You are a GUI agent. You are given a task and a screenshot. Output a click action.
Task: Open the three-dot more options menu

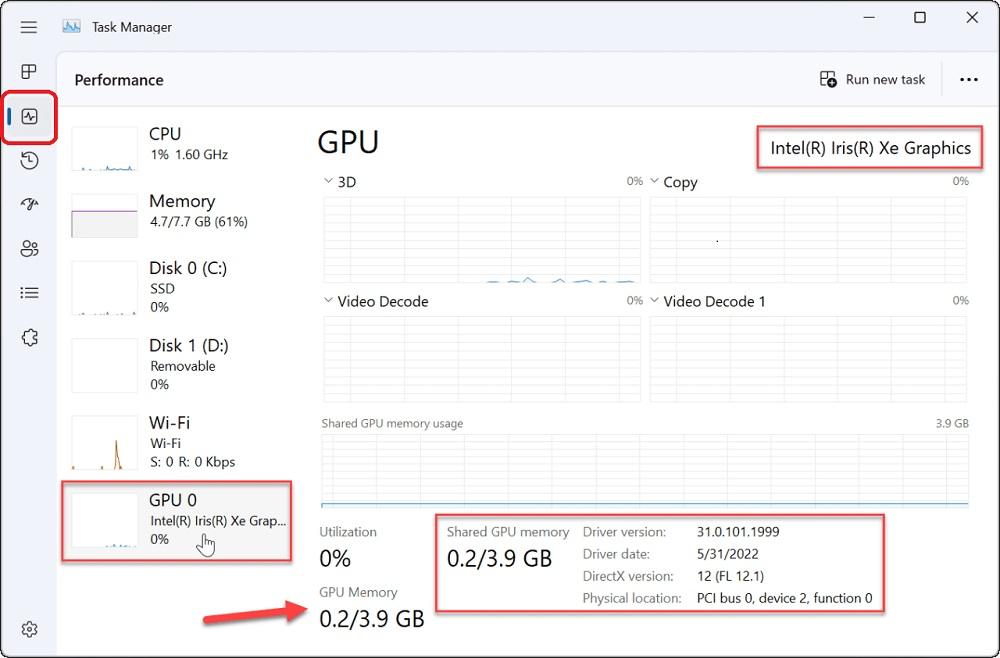click(x=968, y=80)
